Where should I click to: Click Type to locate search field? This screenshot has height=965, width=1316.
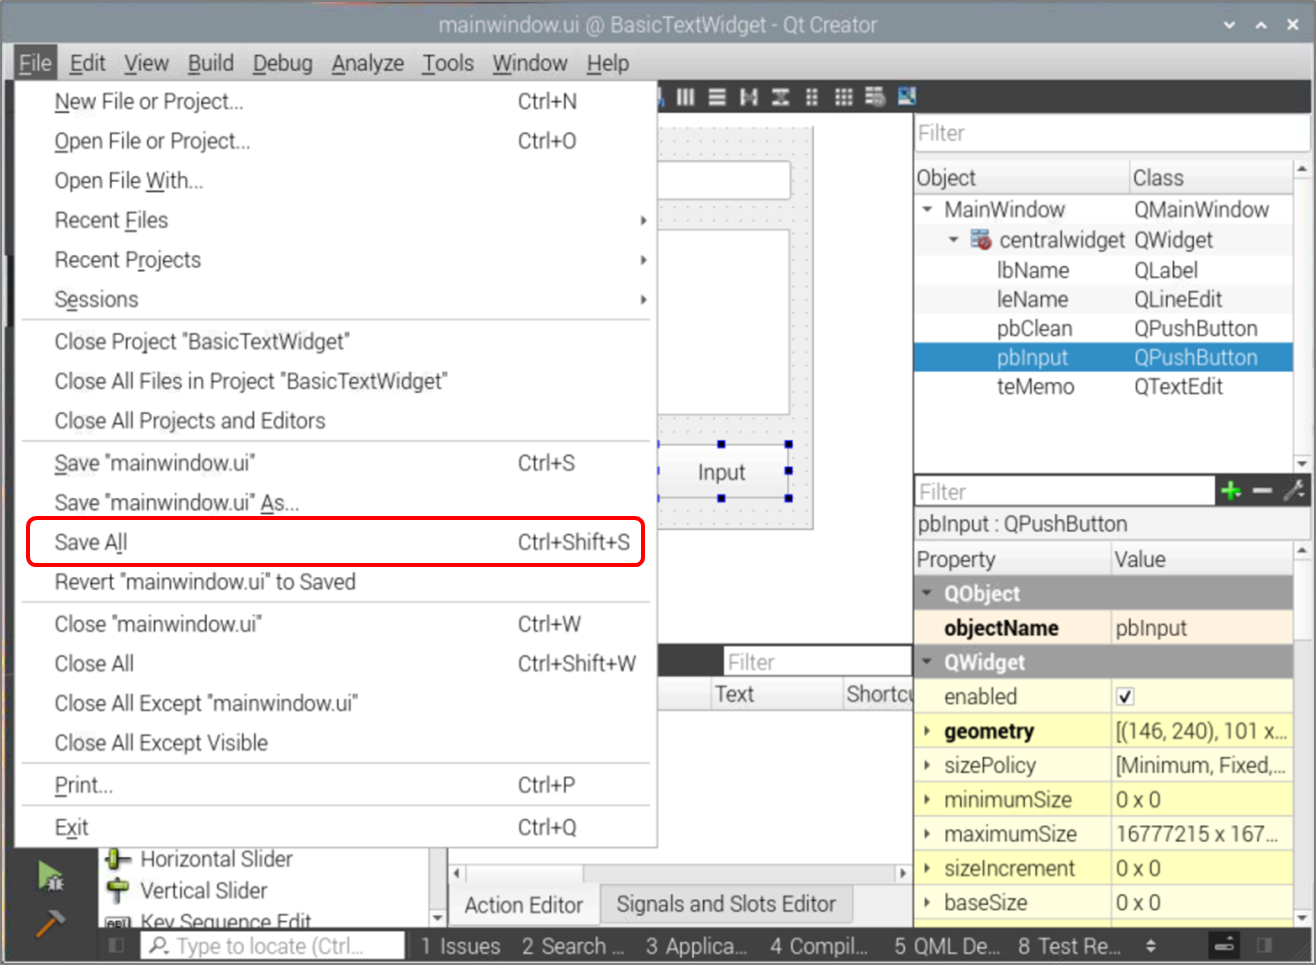[271, 946]
